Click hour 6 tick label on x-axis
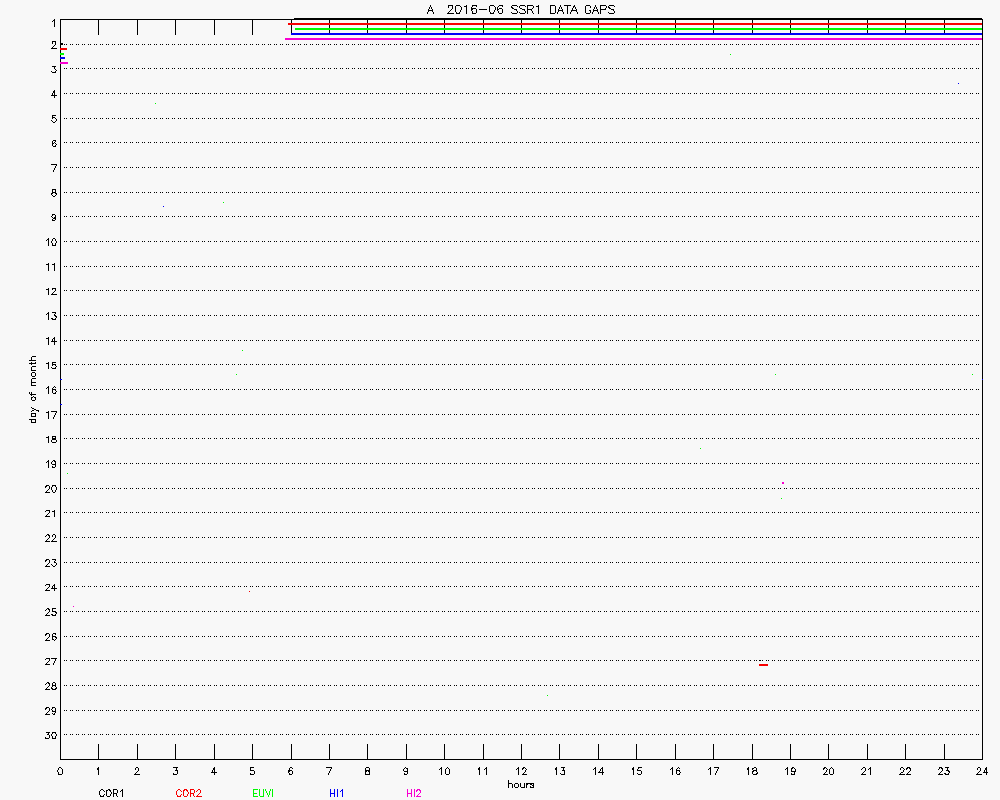The height and width of the screenshot is (800, 1000). tap(291, 771)
